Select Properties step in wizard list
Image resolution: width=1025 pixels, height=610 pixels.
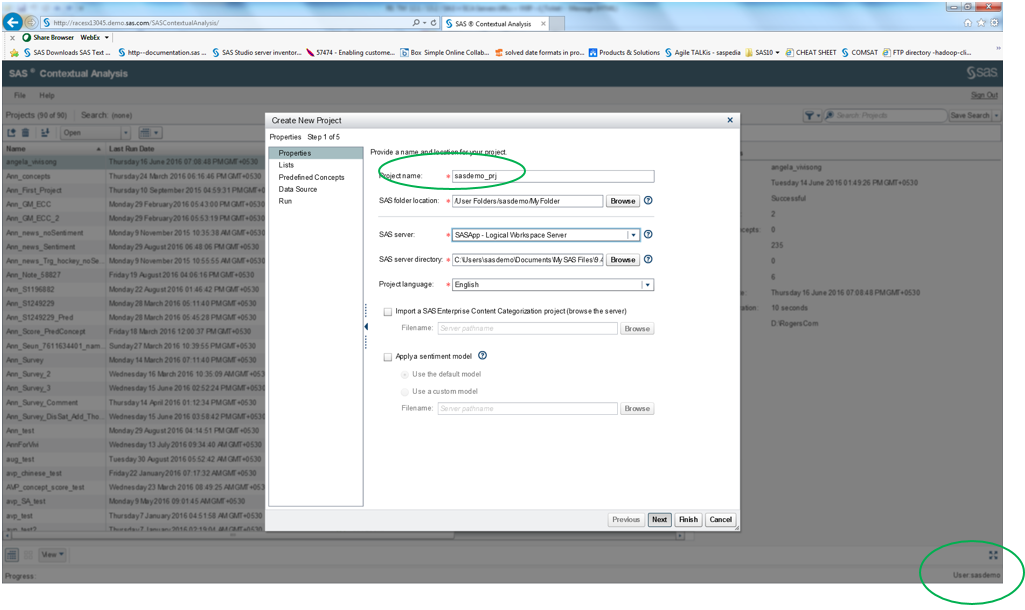point(316,153)
